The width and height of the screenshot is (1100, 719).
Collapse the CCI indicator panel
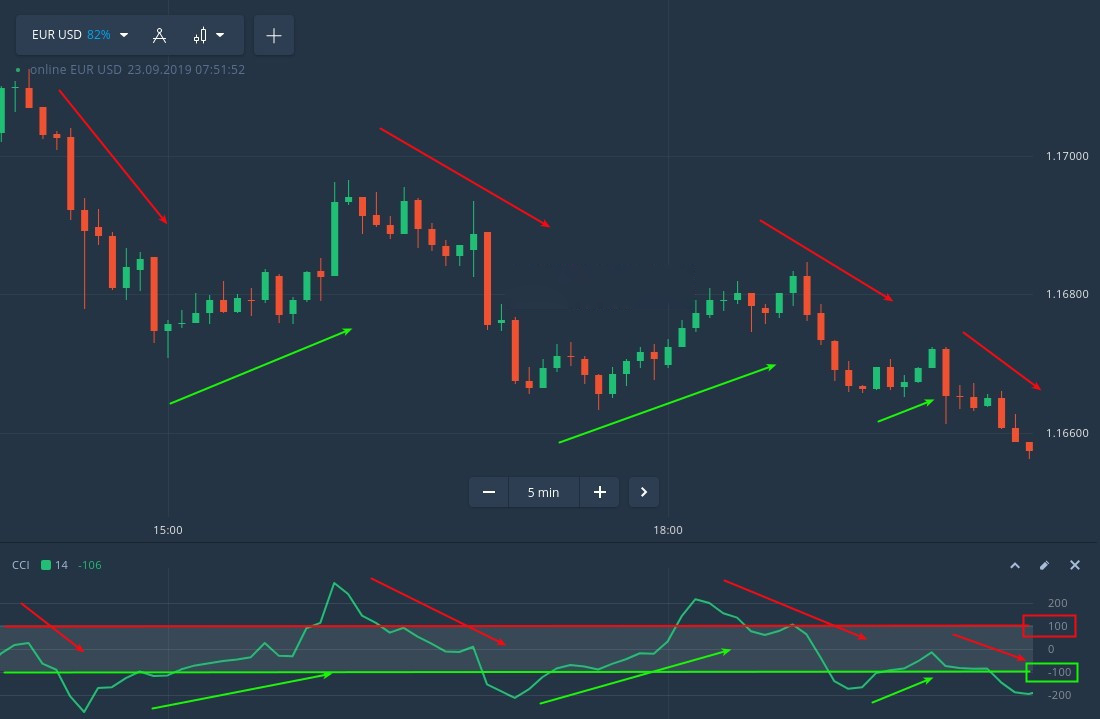coord(1014,565)
